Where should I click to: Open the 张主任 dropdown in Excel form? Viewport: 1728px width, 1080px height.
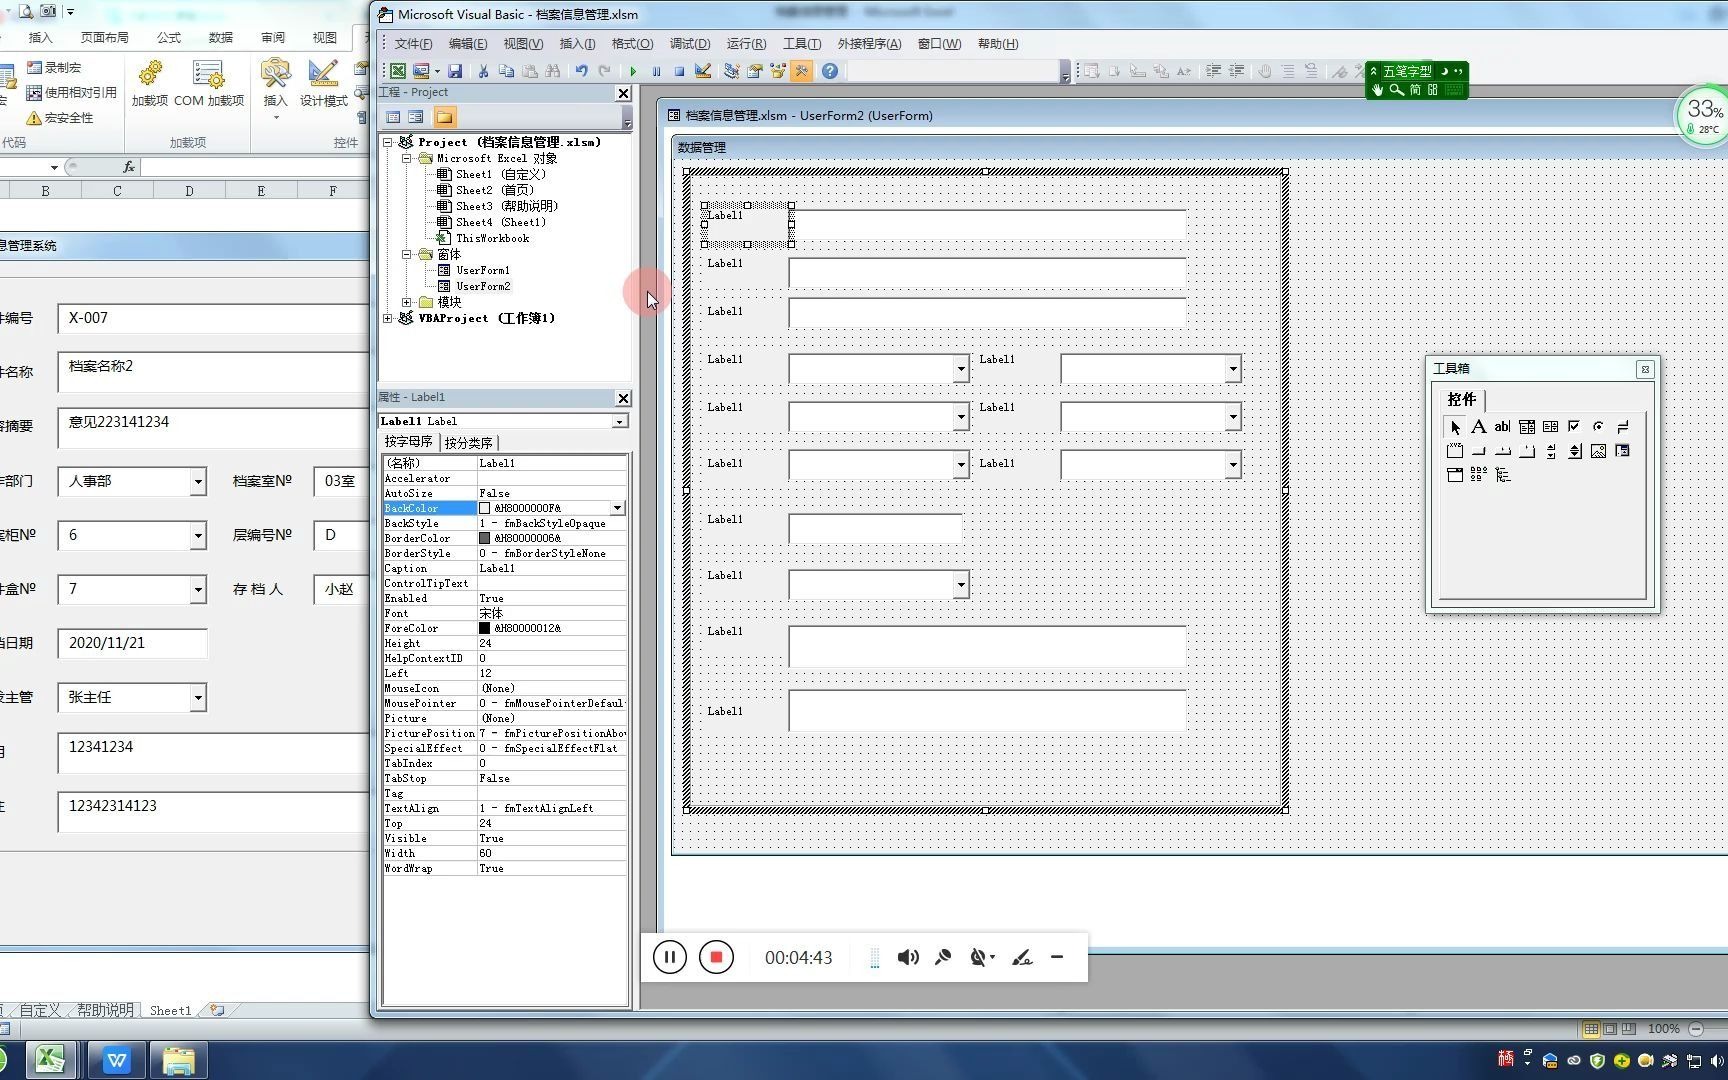[x=198, y=697]
